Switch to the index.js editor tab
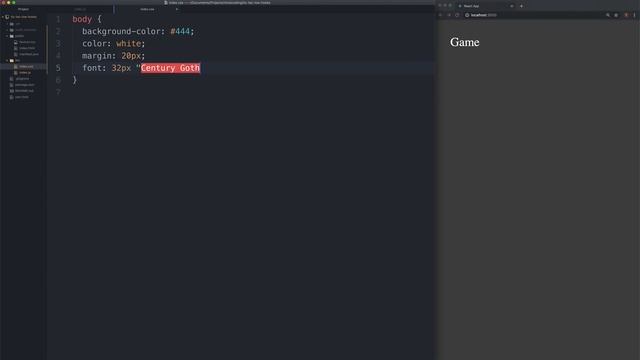 click(x=80, y=9)
